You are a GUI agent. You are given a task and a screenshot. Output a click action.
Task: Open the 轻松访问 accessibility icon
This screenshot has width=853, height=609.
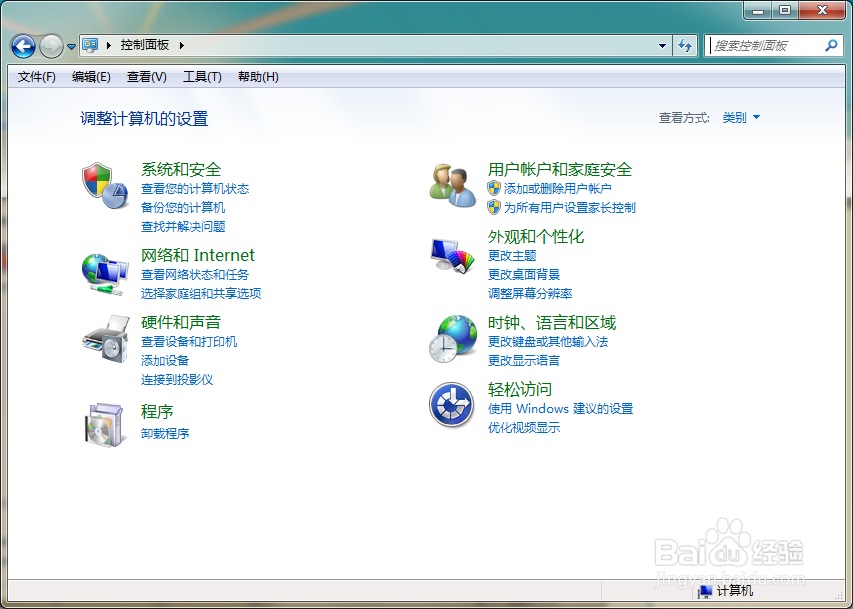coord(451,405)
